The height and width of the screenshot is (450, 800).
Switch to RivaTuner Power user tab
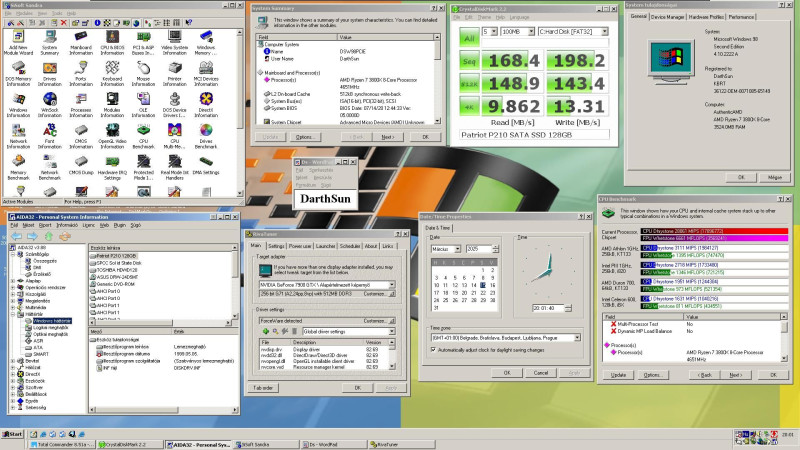(300, 246)
